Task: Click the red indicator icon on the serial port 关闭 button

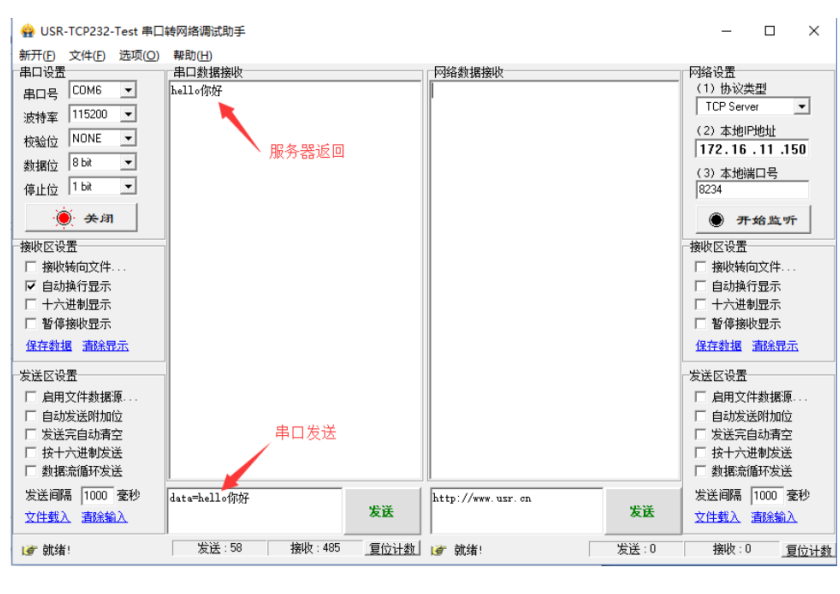Action: pos(64,218)
